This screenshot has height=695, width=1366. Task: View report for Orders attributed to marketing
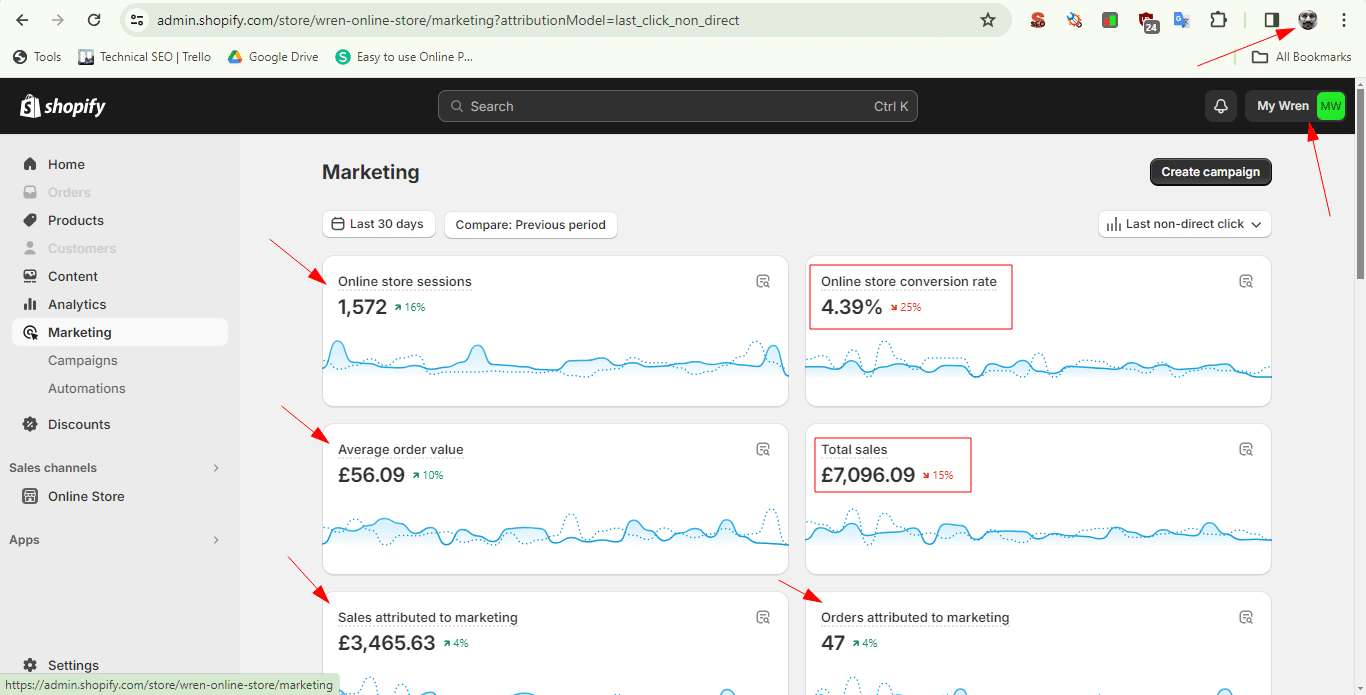pos(1246,618)
